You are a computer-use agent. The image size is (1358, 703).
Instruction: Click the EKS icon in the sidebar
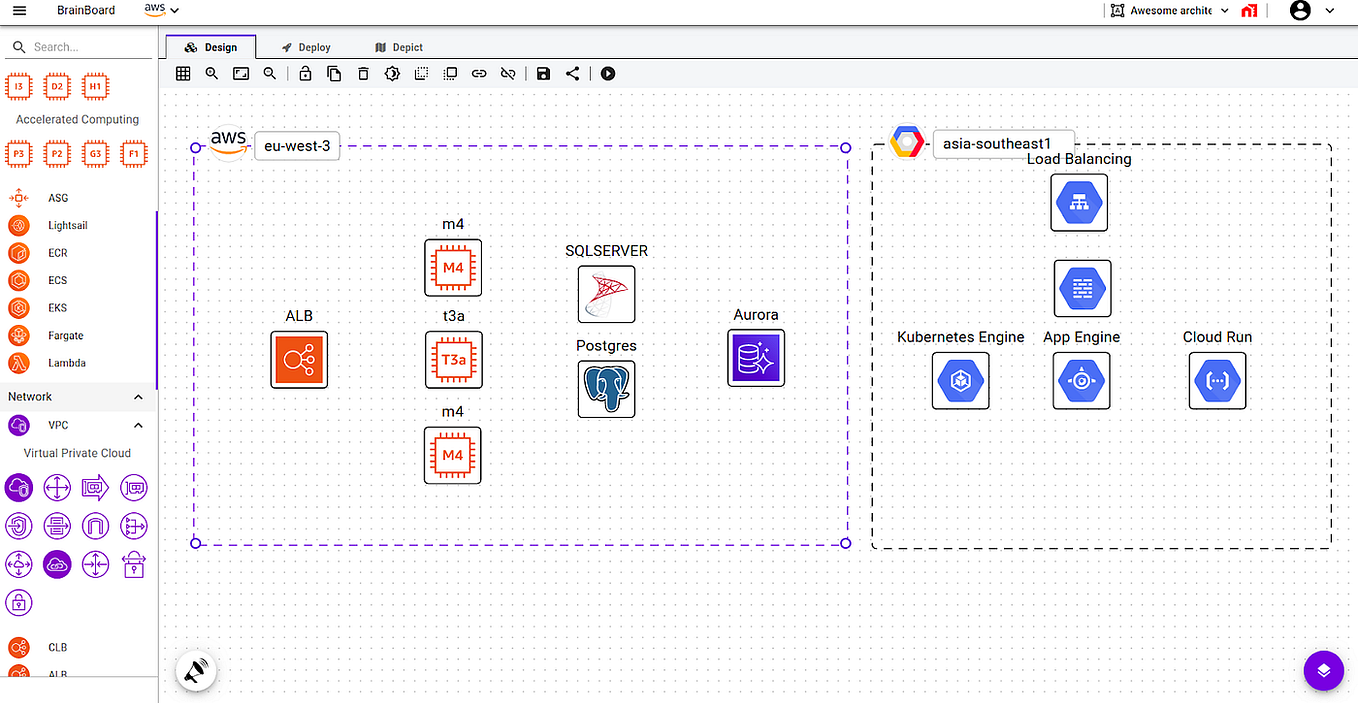coord(18,308)
